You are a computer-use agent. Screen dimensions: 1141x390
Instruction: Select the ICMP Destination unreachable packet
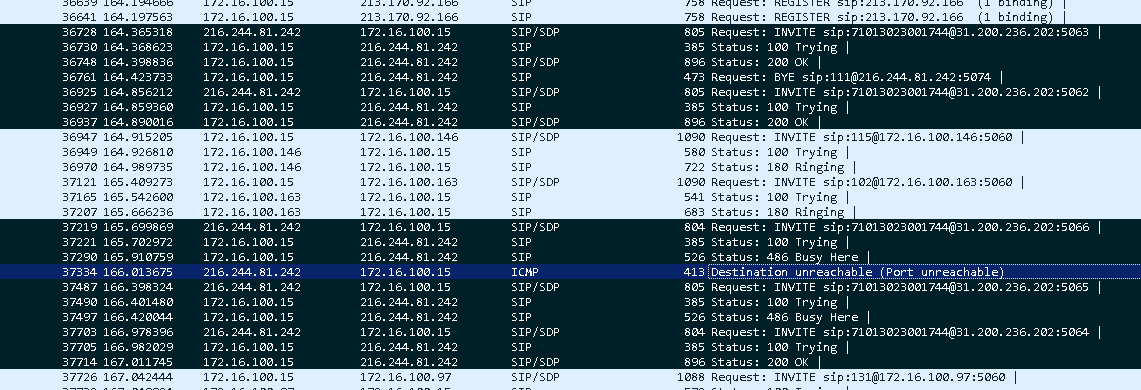pyautogui.click(x=570, y=271)
